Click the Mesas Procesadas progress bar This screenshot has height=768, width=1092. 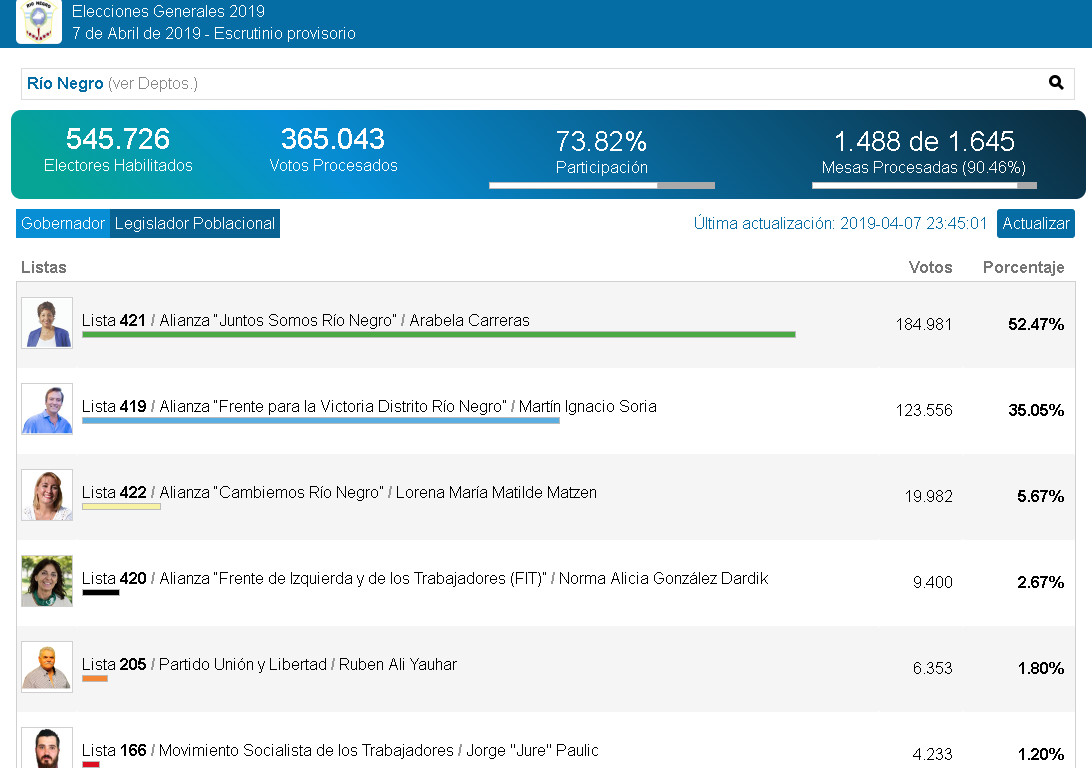pyautogui.click(x=924, y=185)
